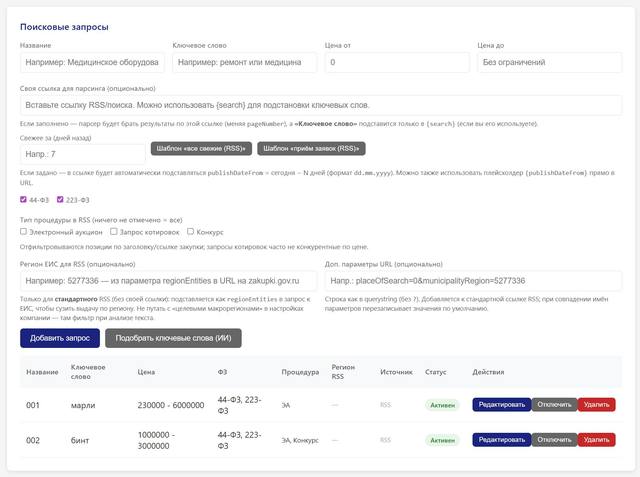
Task: Enable the Электронный аукцион checkbox
Action: [x=24, y=231]
